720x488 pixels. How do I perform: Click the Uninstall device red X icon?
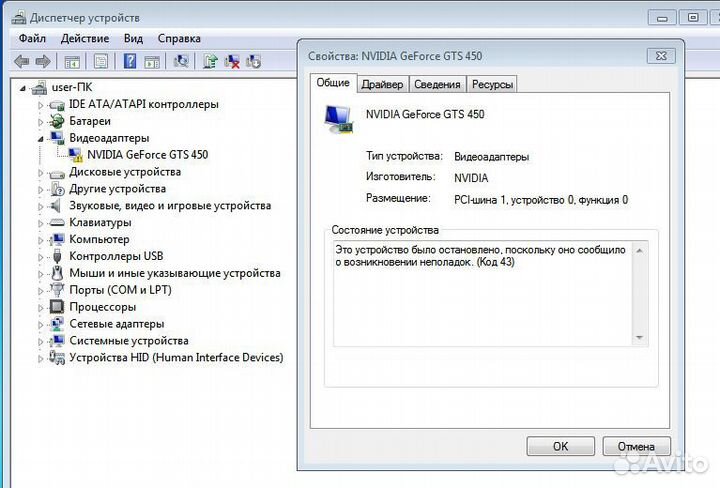pos(232,61)
